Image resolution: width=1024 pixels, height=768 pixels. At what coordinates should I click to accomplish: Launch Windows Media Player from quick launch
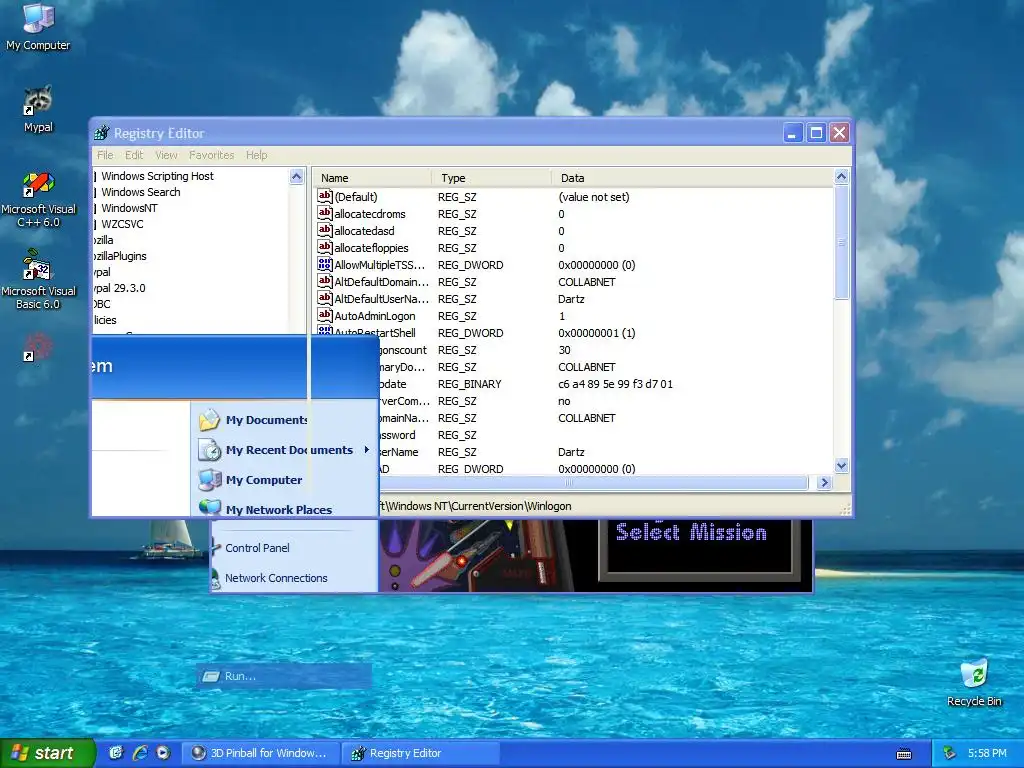(163, 753)
